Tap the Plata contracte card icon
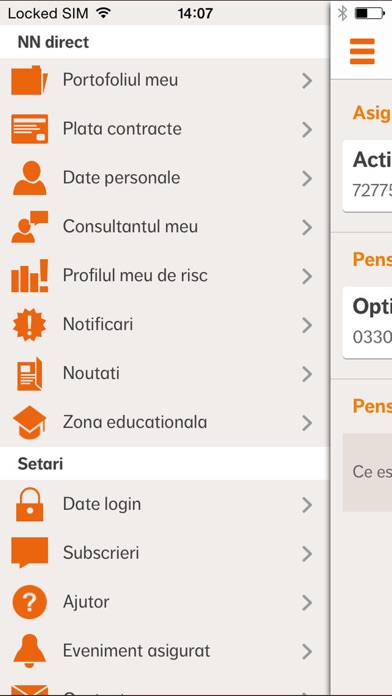Image resolution: width=392 pixels, height=696 pixels. [x=29, y=129]
